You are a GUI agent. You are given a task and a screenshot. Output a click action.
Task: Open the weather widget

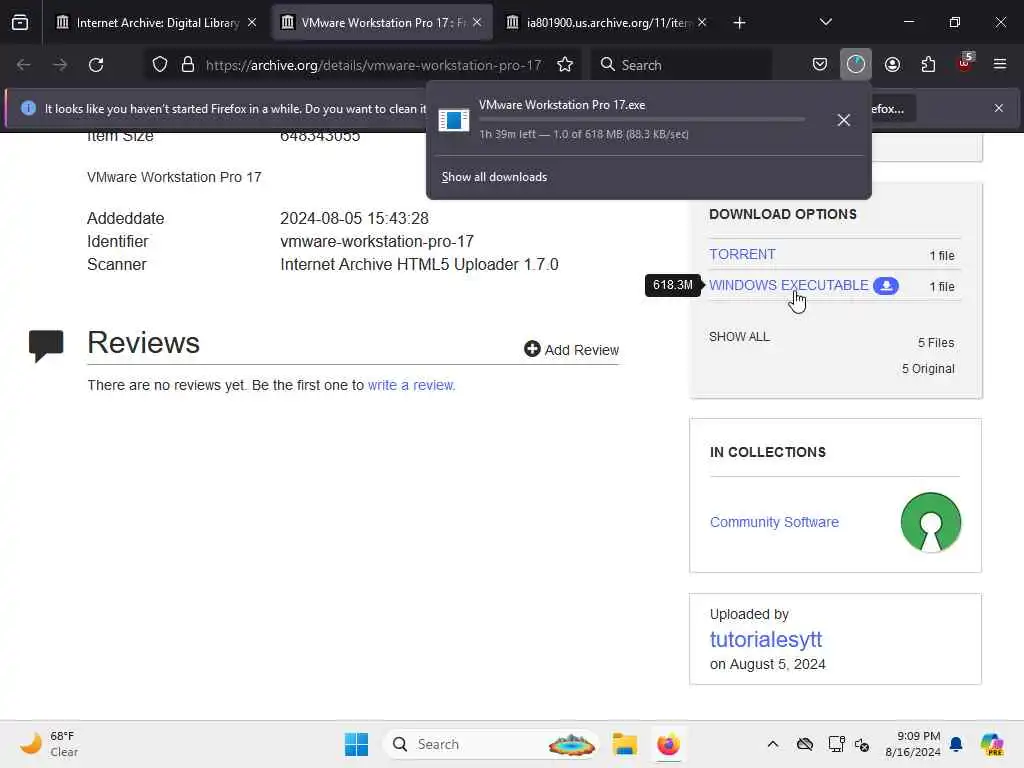(48, 744)
